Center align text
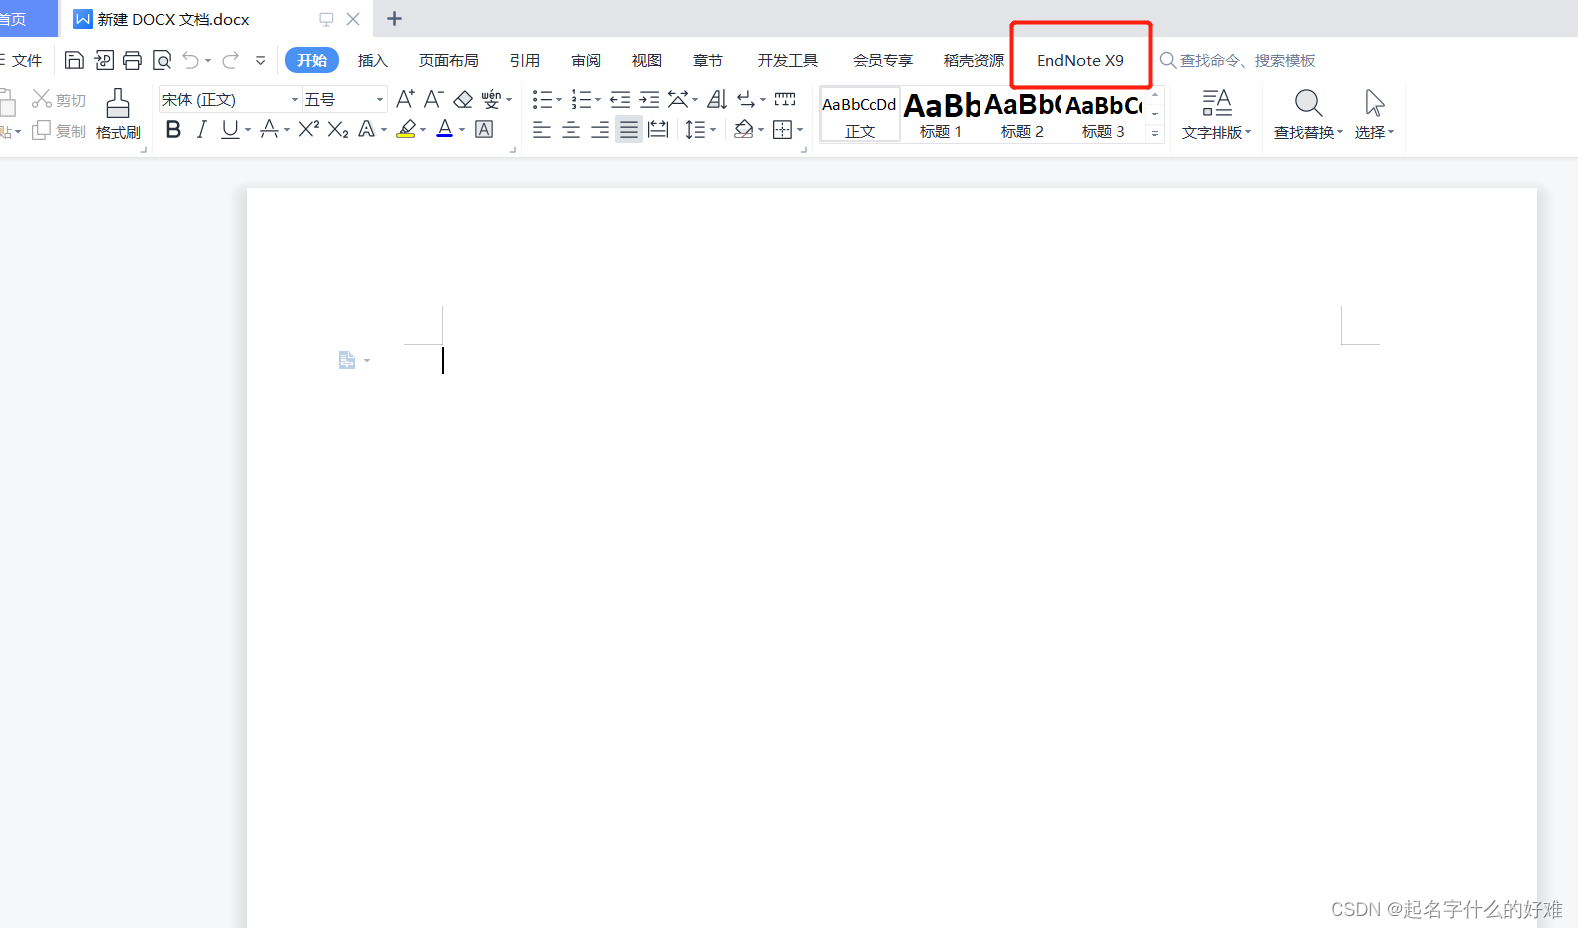Image resolution: width=1578 pixels, height=928 pixels. coord(571,129)
